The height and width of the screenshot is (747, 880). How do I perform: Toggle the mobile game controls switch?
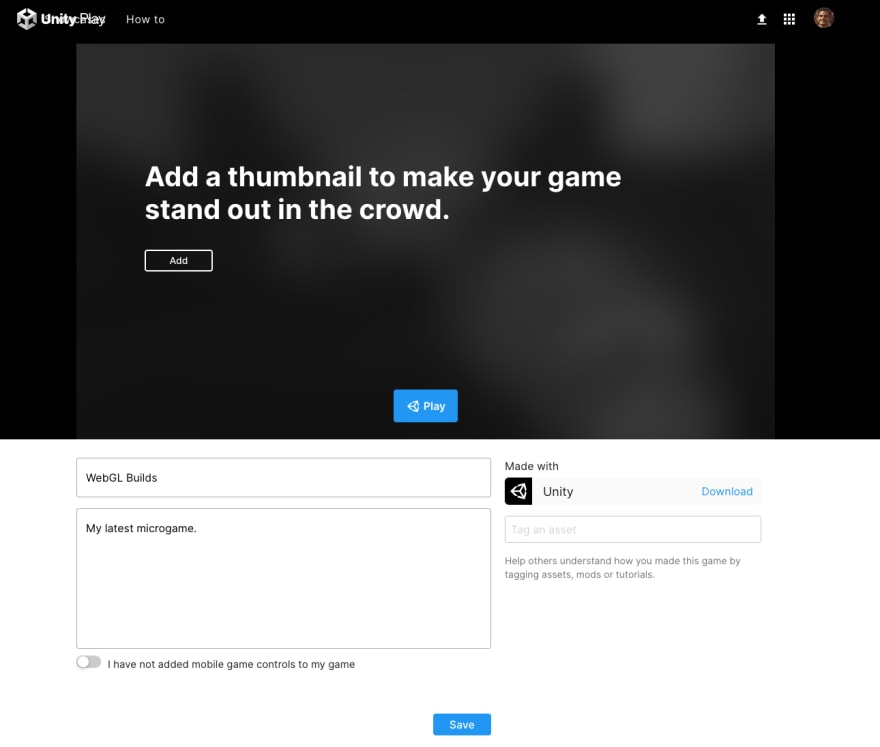point(89,662)
